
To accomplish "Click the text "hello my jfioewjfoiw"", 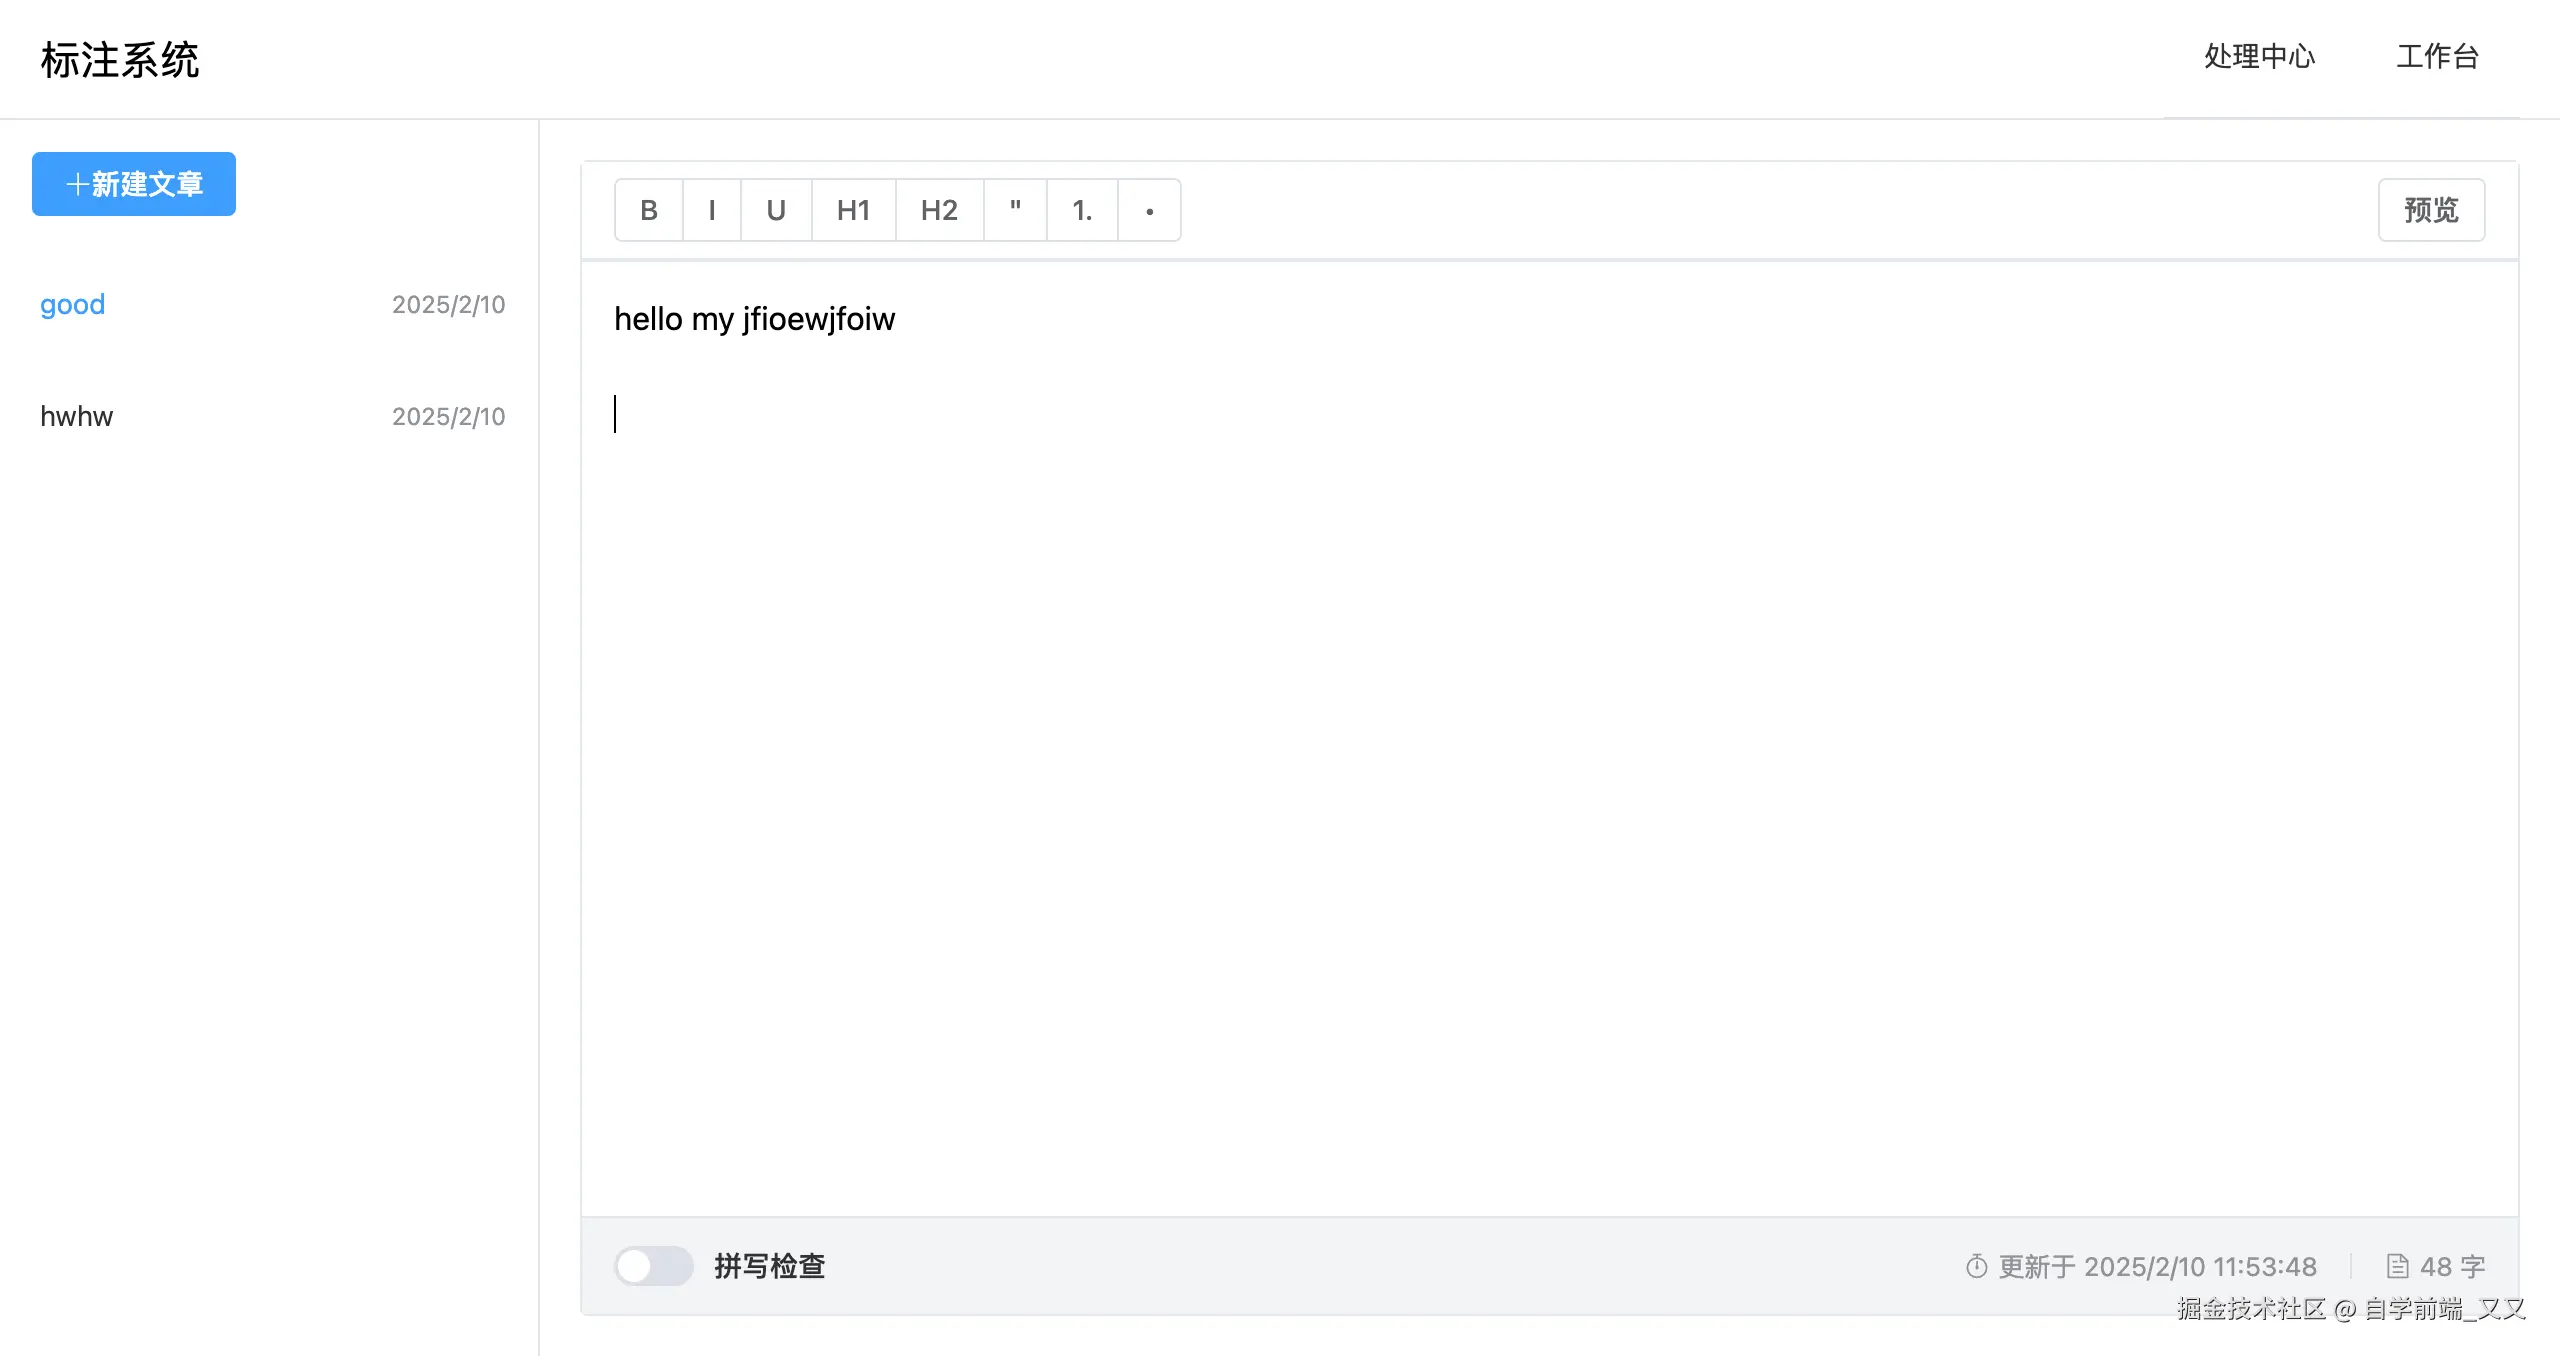I will [754, 319].
